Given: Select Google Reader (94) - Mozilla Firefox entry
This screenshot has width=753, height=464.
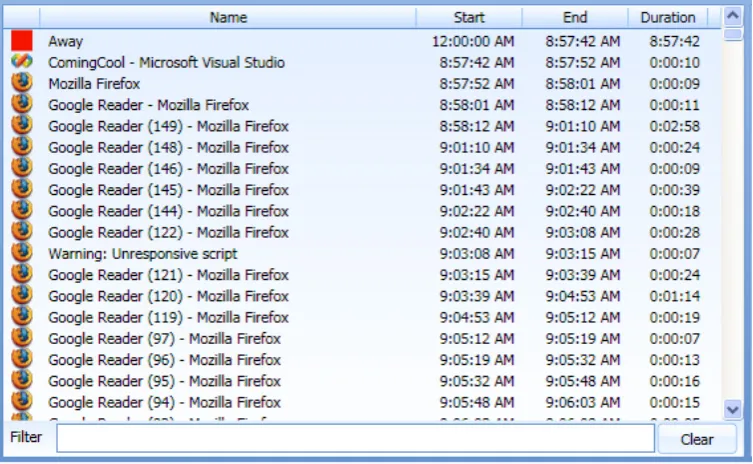Looking at the screenshot, I should click(x=164, y=402).
